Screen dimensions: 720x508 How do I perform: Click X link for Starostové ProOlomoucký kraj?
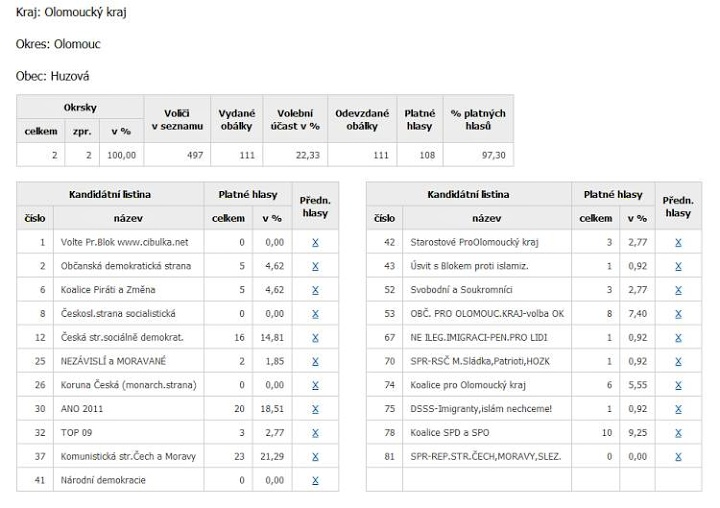(678, 243)
